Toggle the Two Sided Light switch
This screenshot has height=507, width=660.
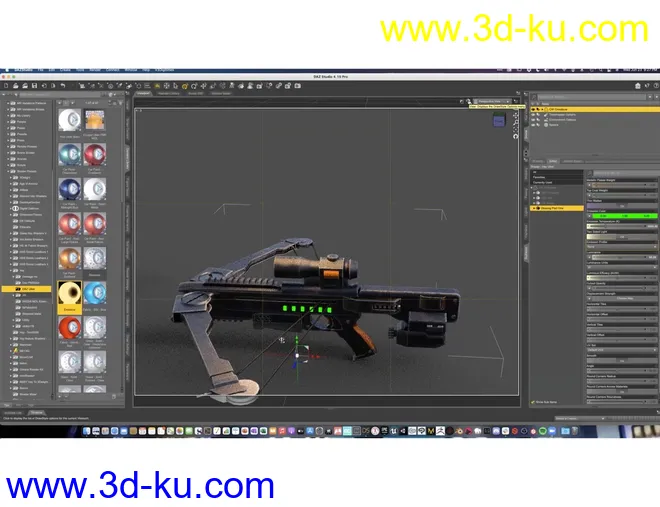[x=621, y=237]
